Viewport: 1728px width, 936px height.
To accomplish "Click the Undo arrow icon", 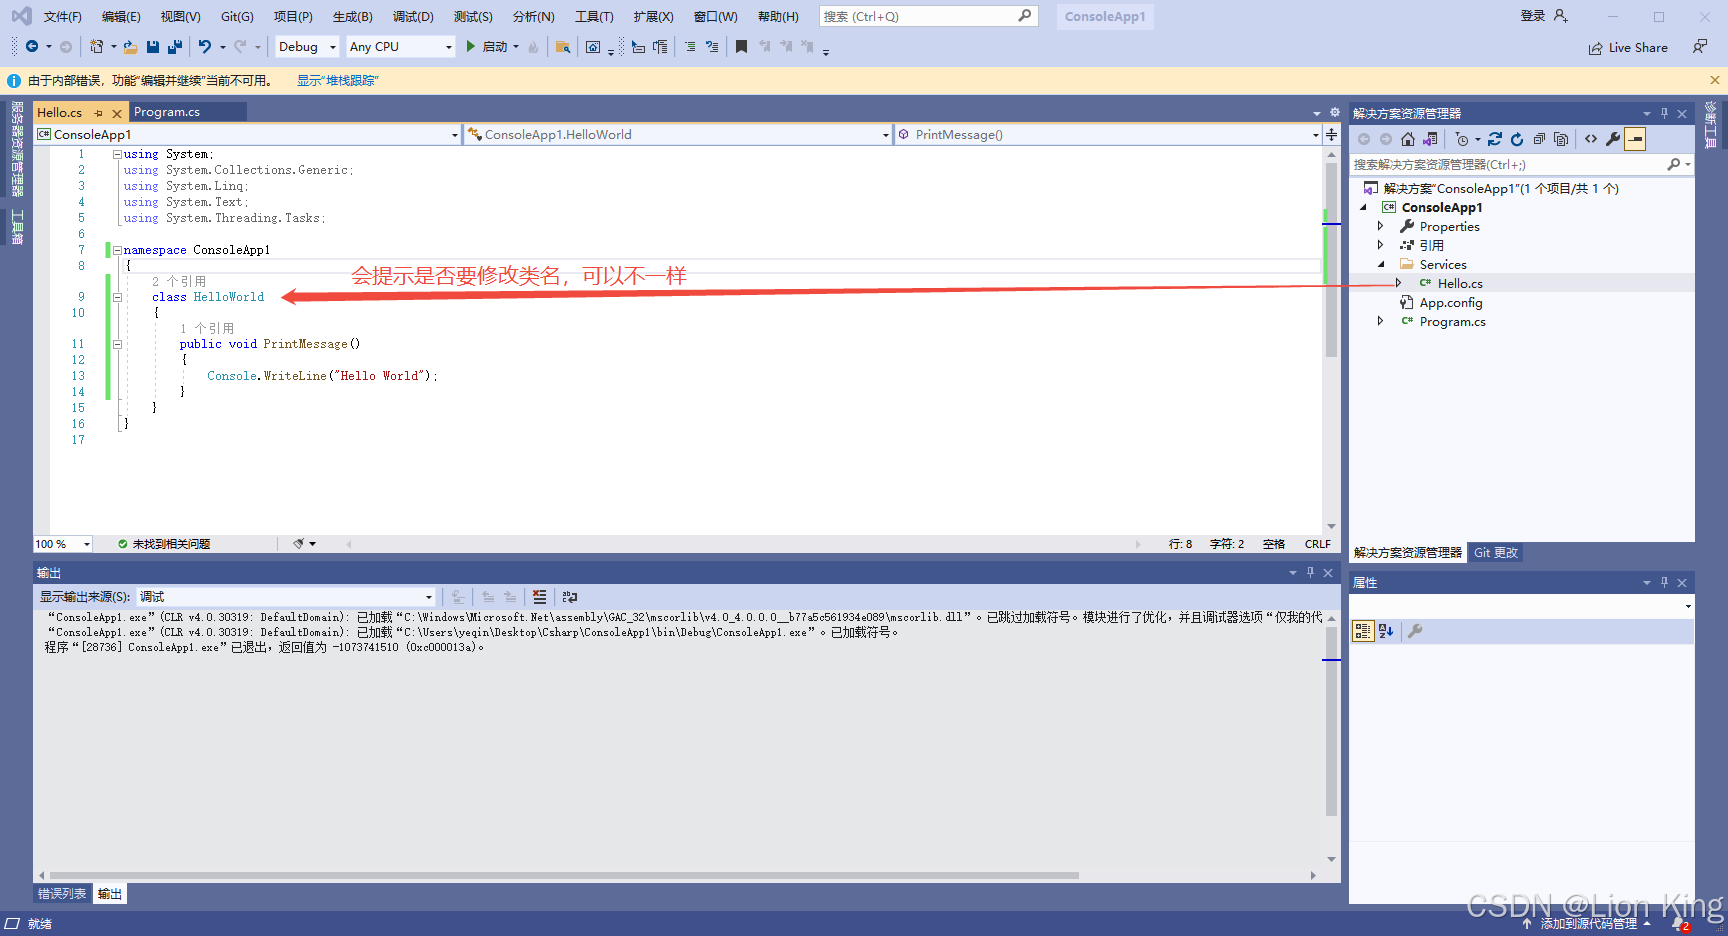I will (x=205, y=47).
